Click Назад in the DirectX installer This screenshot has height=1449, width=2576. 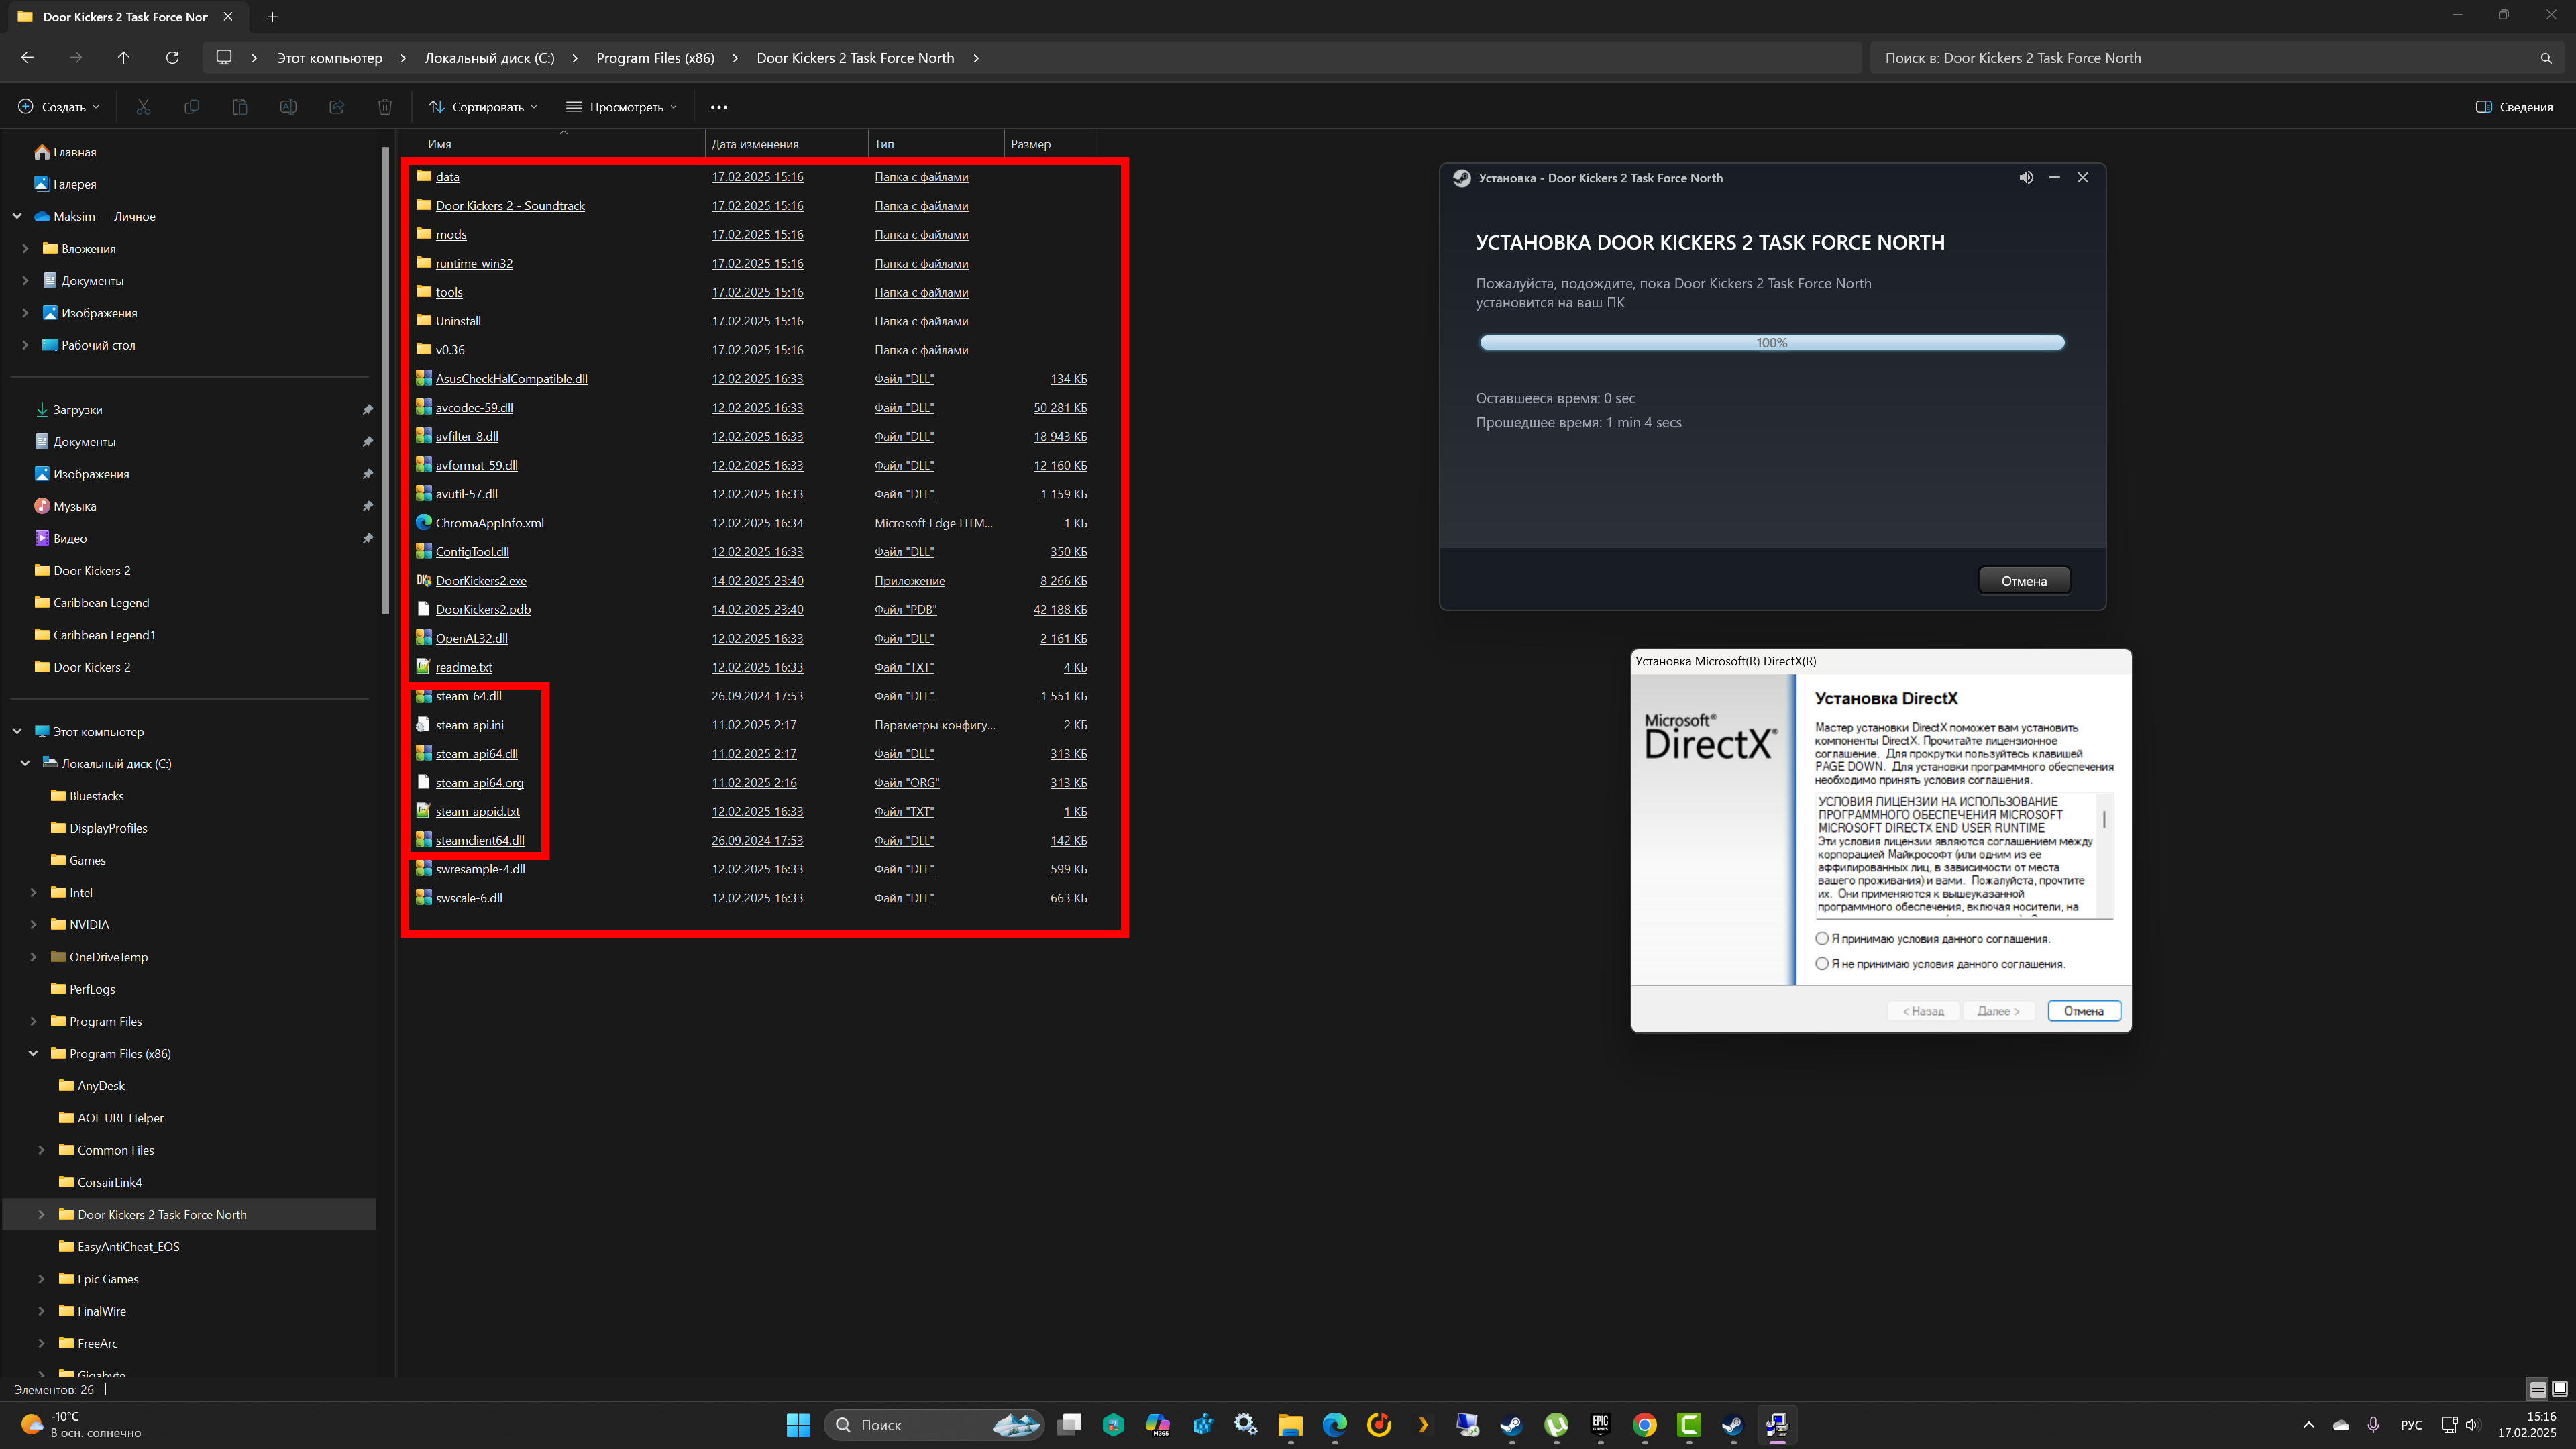click(x=1923, y=1011)
